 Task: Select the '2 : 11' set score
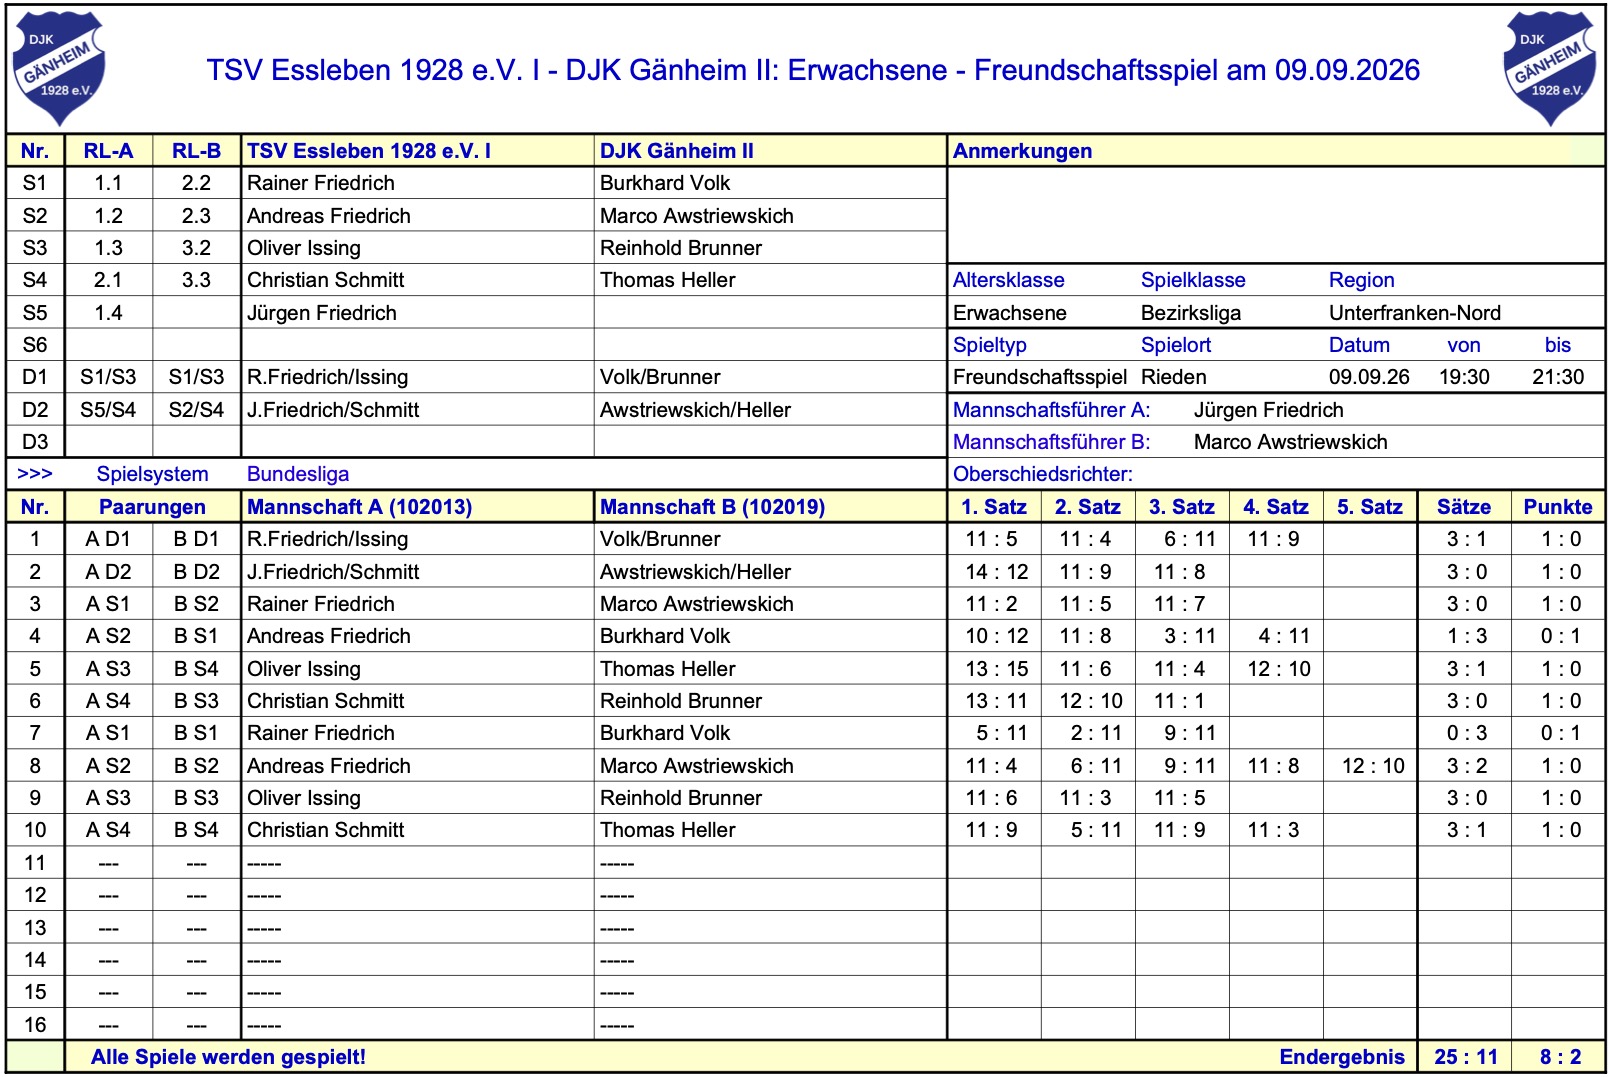(1097, 733)
